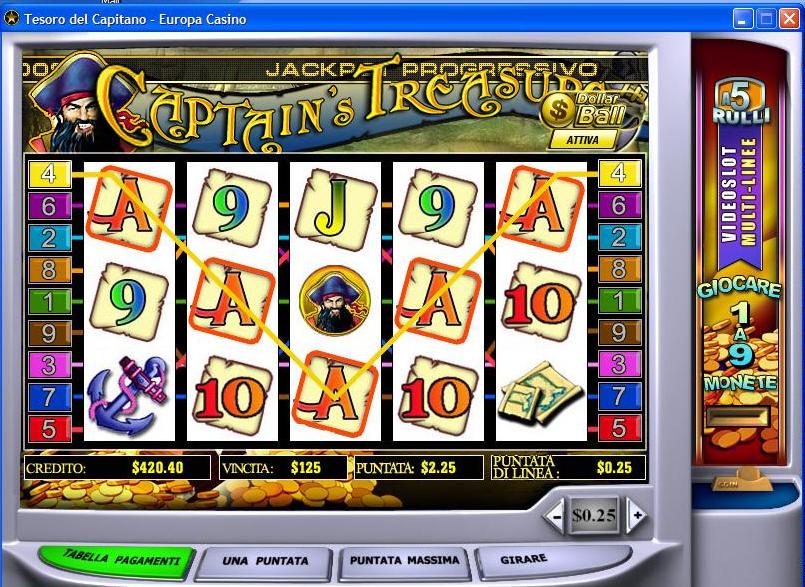This screenshot has width=805, height=587.
Task: Select the blue payline 7 marker on right
Action: tap(620, 397)
